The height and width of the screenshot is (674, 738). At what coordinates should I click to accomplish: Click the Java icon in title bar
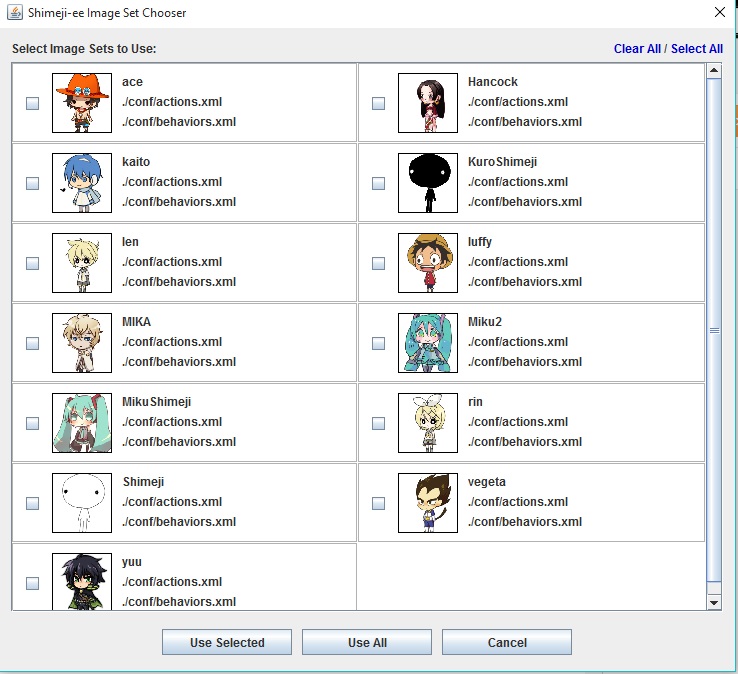pyautogui.click(x=15, y=12)
